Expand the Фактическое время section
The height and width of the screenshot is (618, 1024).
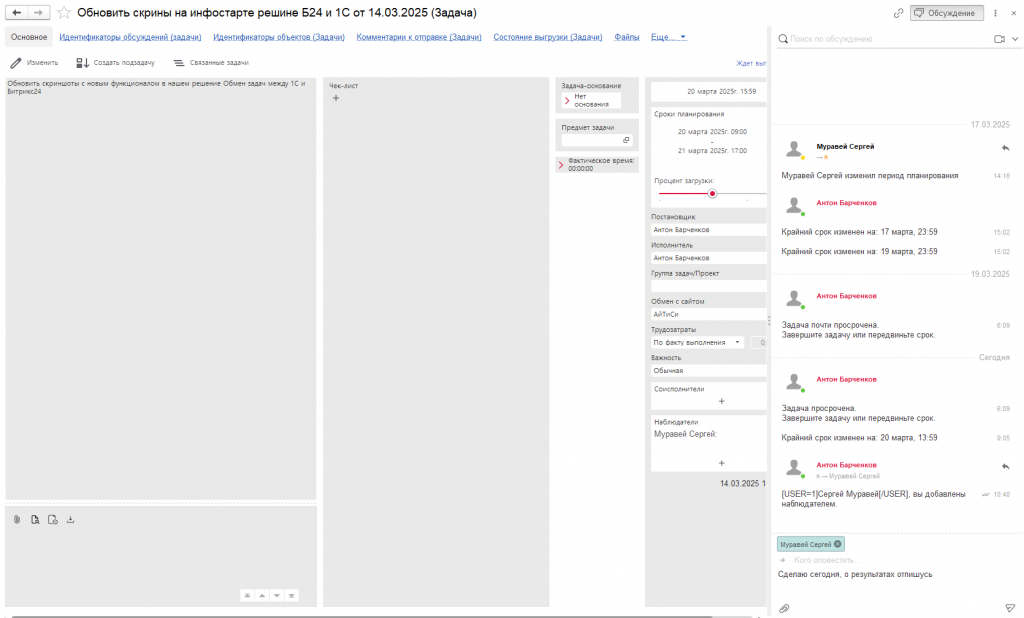click(x=561, y=165)
